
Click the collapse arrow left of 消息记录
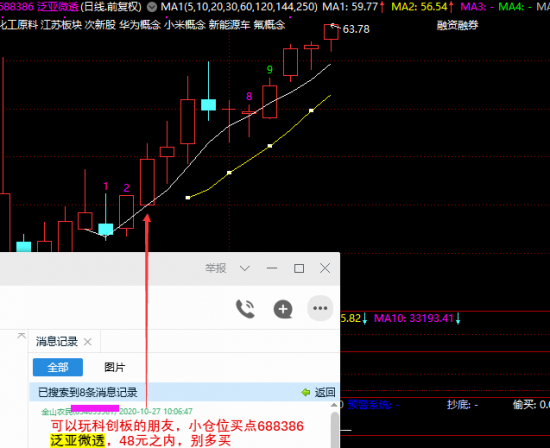(x=21, y=336)
